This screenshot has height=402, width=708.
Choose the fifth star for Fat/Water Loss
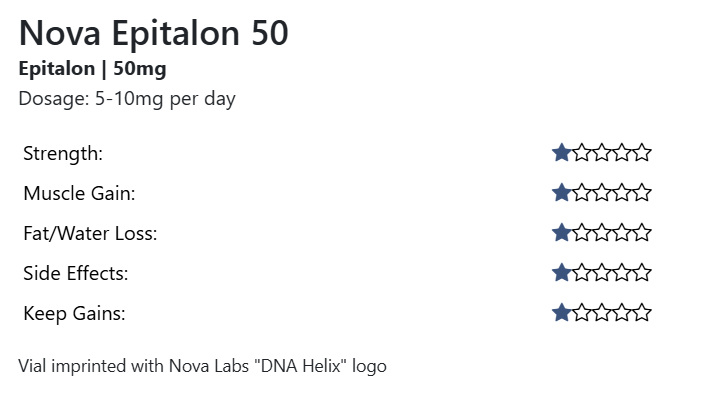(x=642, y=233)
